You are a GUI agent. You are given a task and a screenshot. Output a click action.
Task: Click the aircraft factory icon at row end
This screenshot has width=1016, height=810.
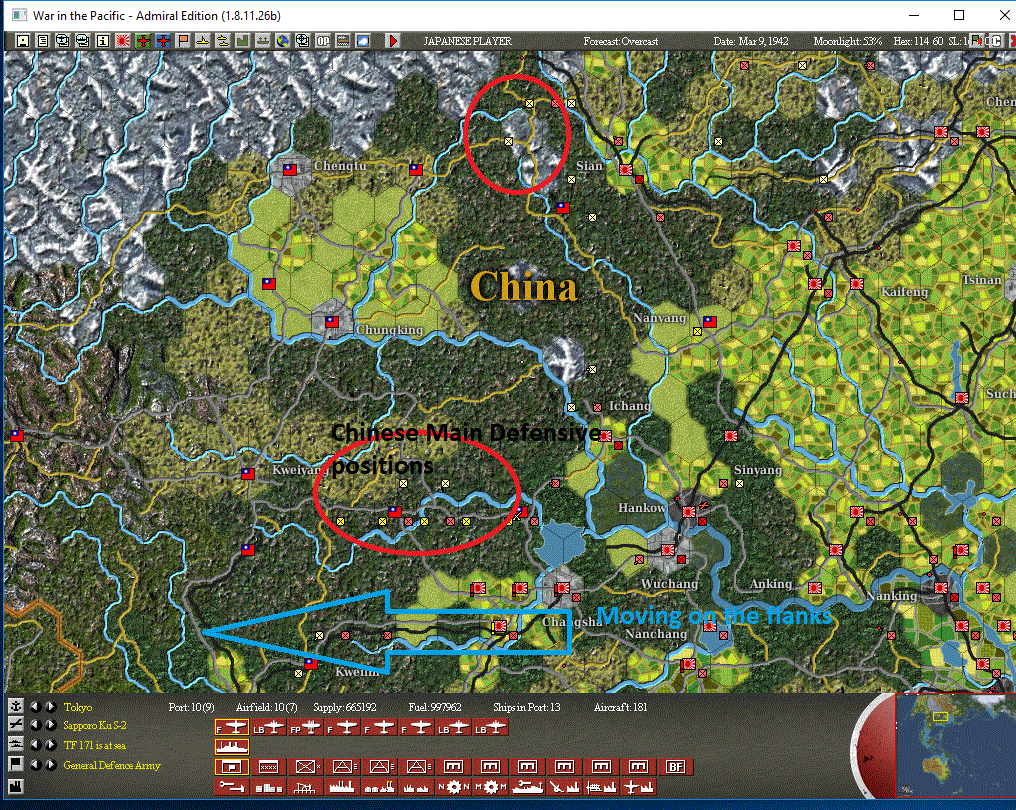(639, 787)
